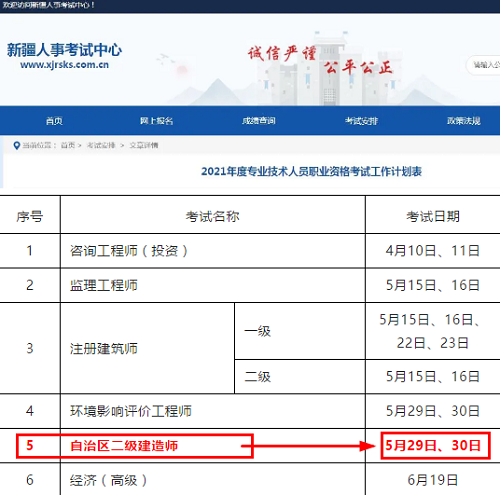The height and width of the screenshot is (495, 500).
Task: Click the 注册建筑师 一级 cell
Action: pos(300,331)
